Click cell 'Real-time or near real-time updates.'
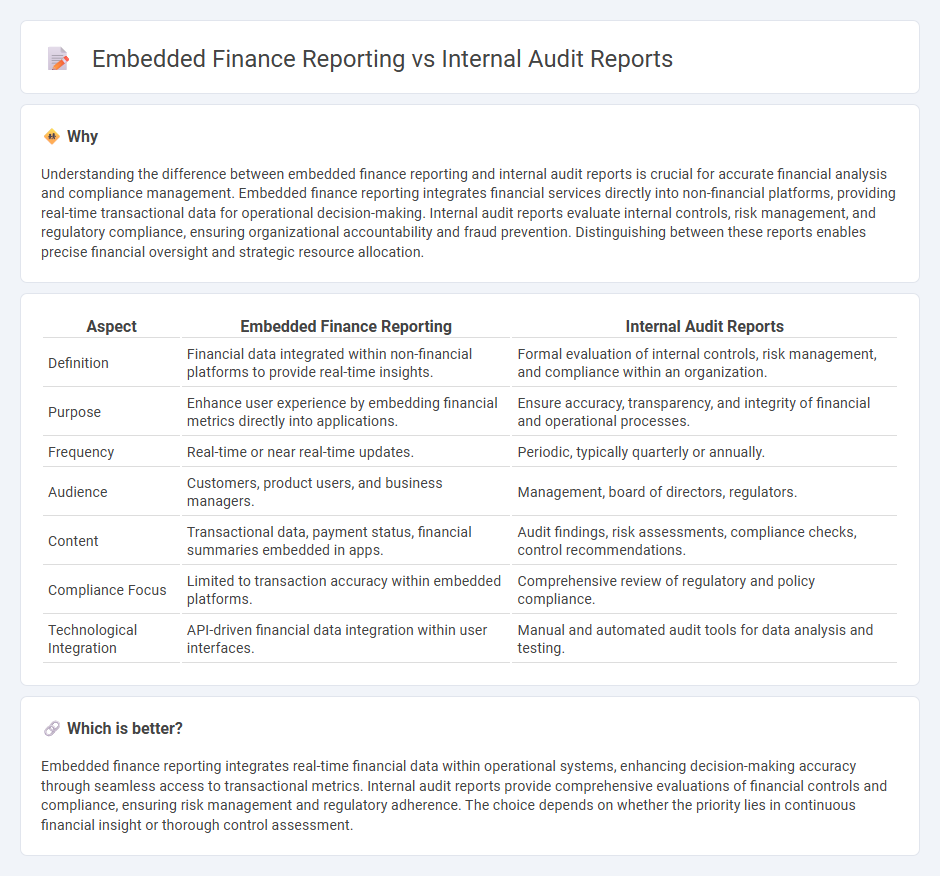Image resolution: width=940 pixels, height=876 pixels. tap(346, 452)
